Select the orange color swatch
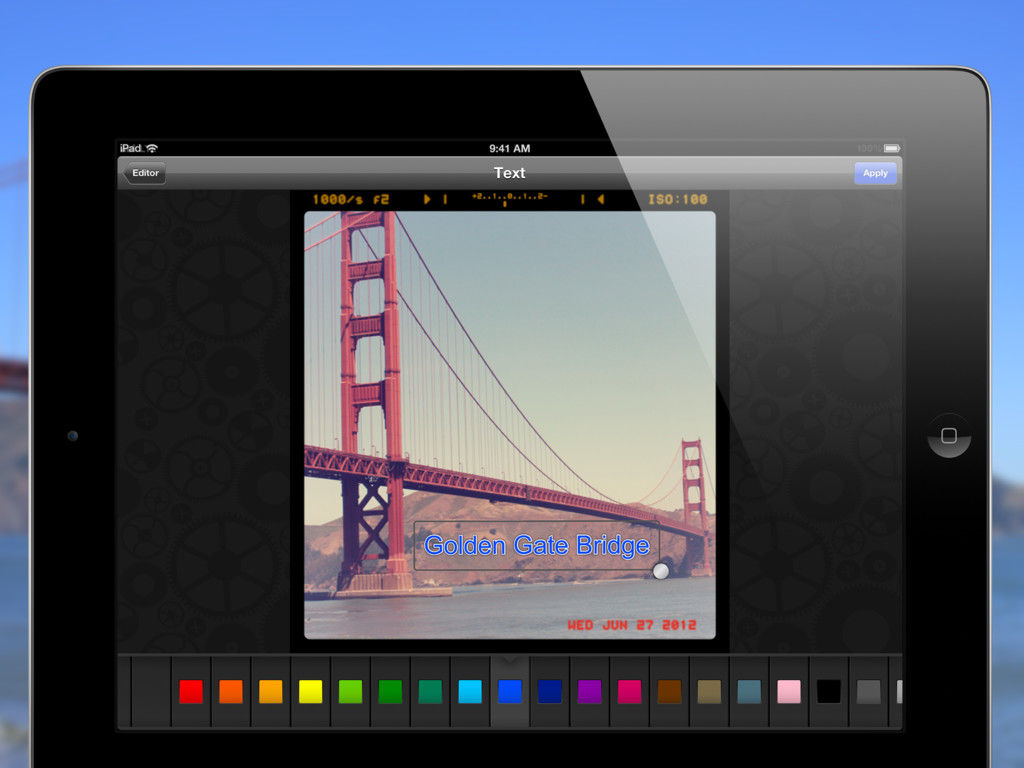 (x=231, y=692)
